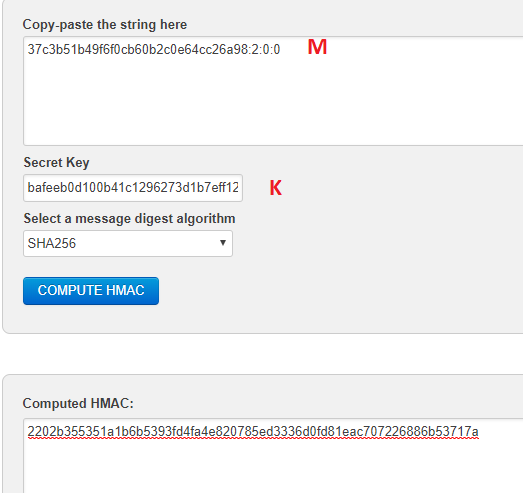This screenshot has height=493, width=523.
Task: Click the red M annotation letter
Action: tap(317, 47)
